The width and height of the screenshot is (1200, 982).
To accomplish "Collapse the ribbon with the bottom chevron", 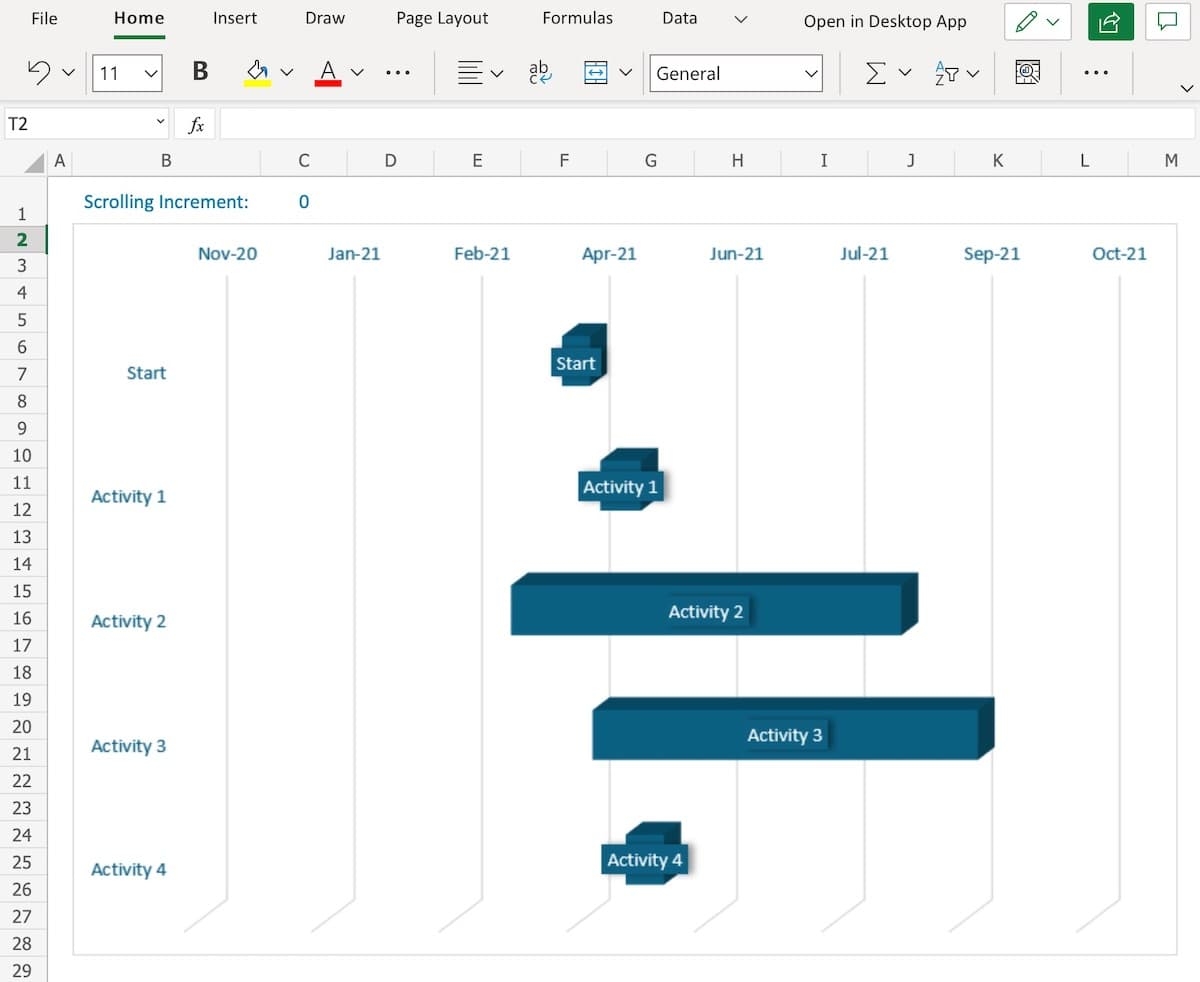I will pos(1186,88).
